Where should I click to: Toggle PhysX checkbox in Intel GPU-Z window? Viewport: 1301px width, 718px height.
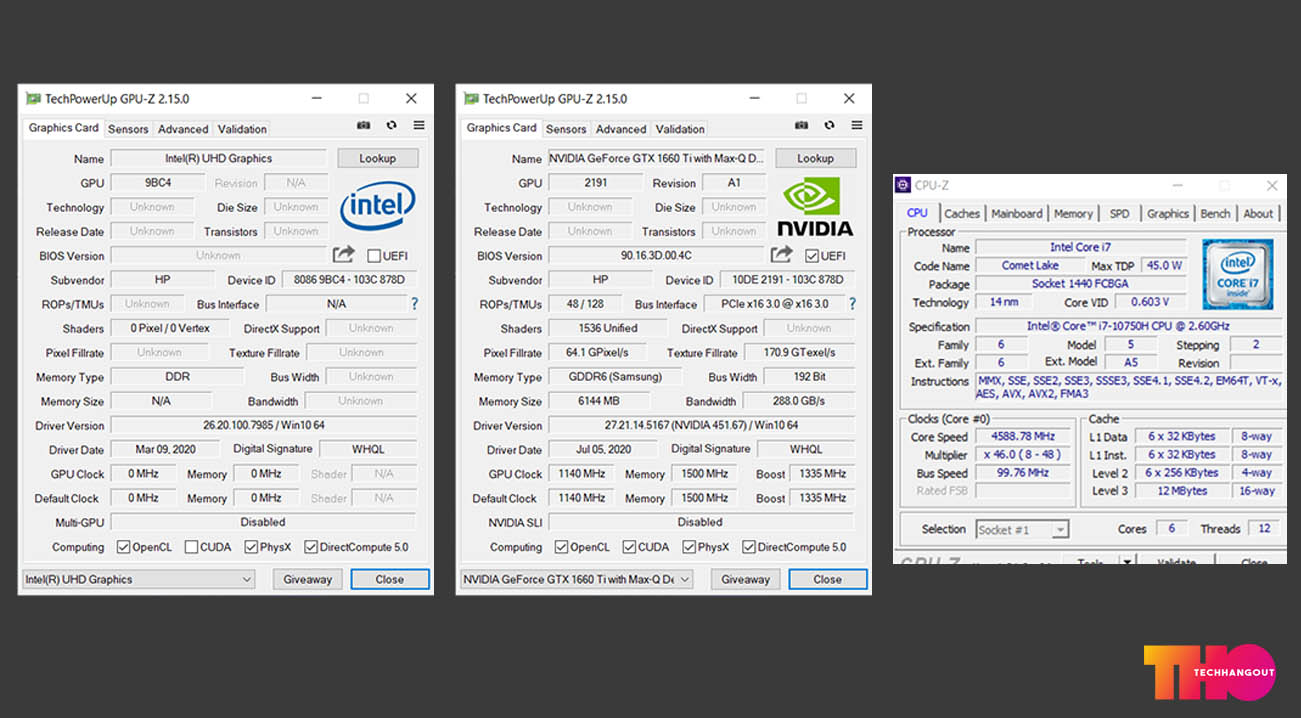pyautogui.click(x=250, y=547)
